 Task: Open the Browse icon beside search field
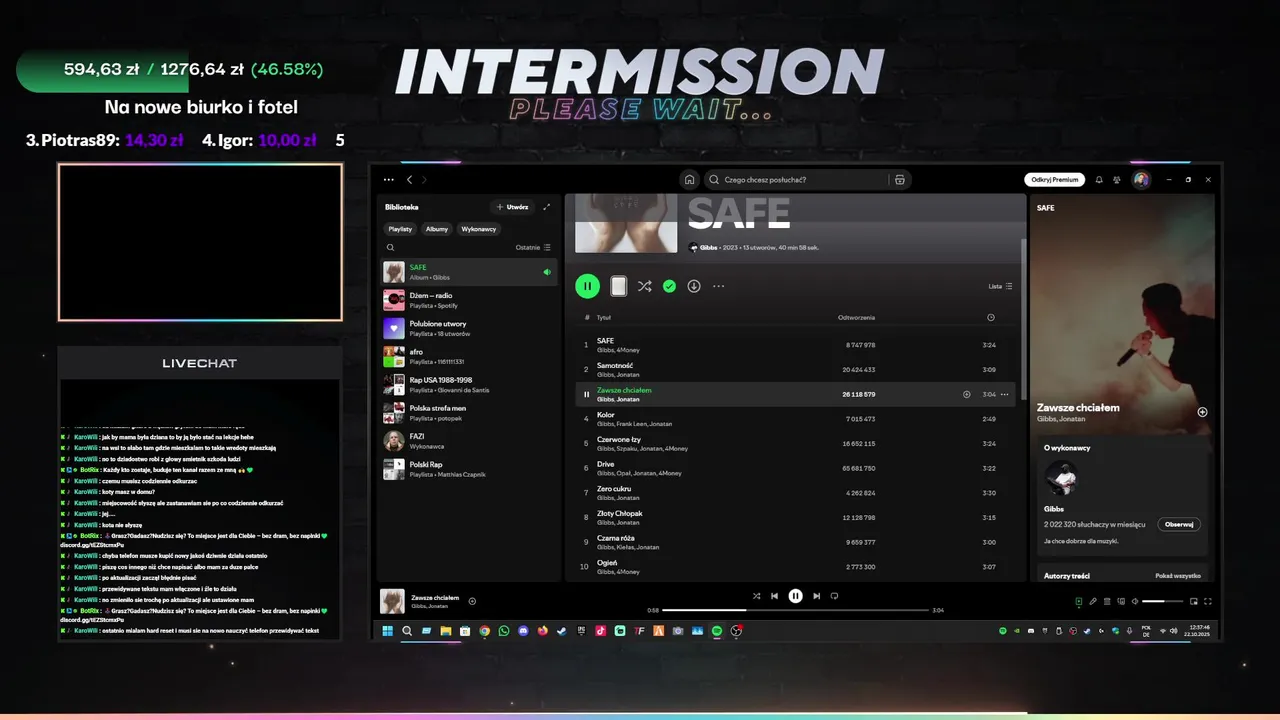[900, 180]
